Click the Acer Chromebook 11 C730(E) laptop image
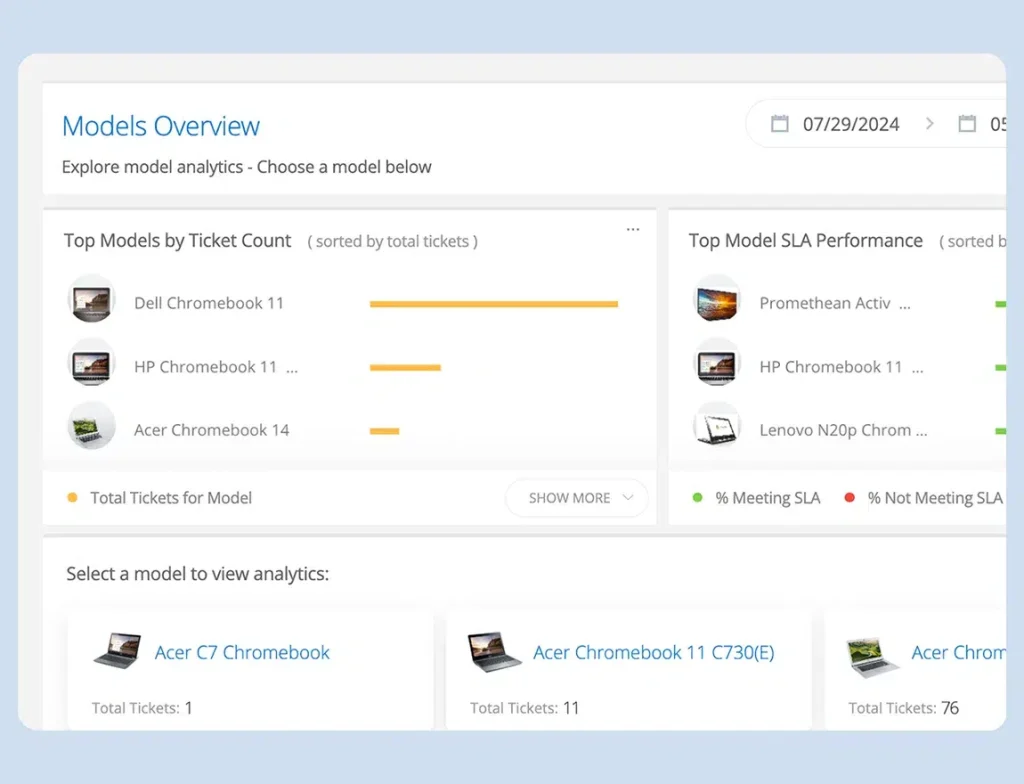The width and height of the screenshot is (1024, 784). coord(495,651)
